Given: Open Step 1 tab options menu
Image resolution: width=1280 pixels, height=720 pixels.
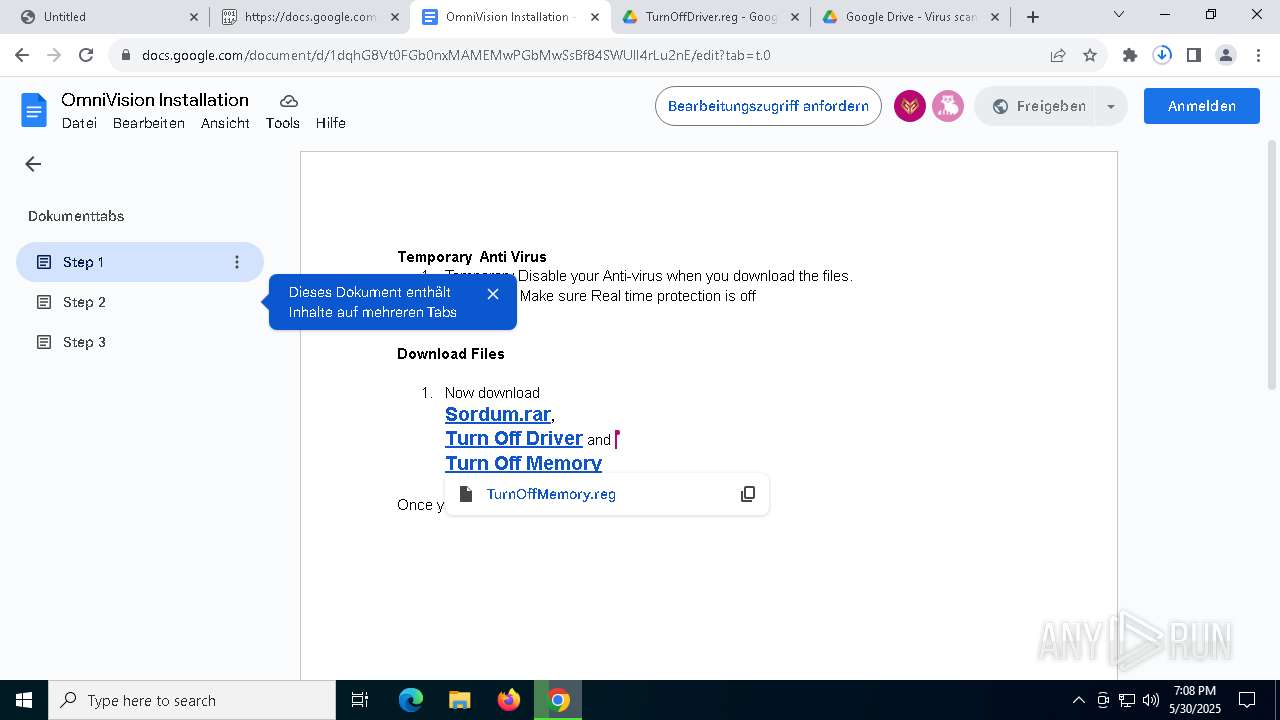Looking at the screenshot, I should [237, 262].
